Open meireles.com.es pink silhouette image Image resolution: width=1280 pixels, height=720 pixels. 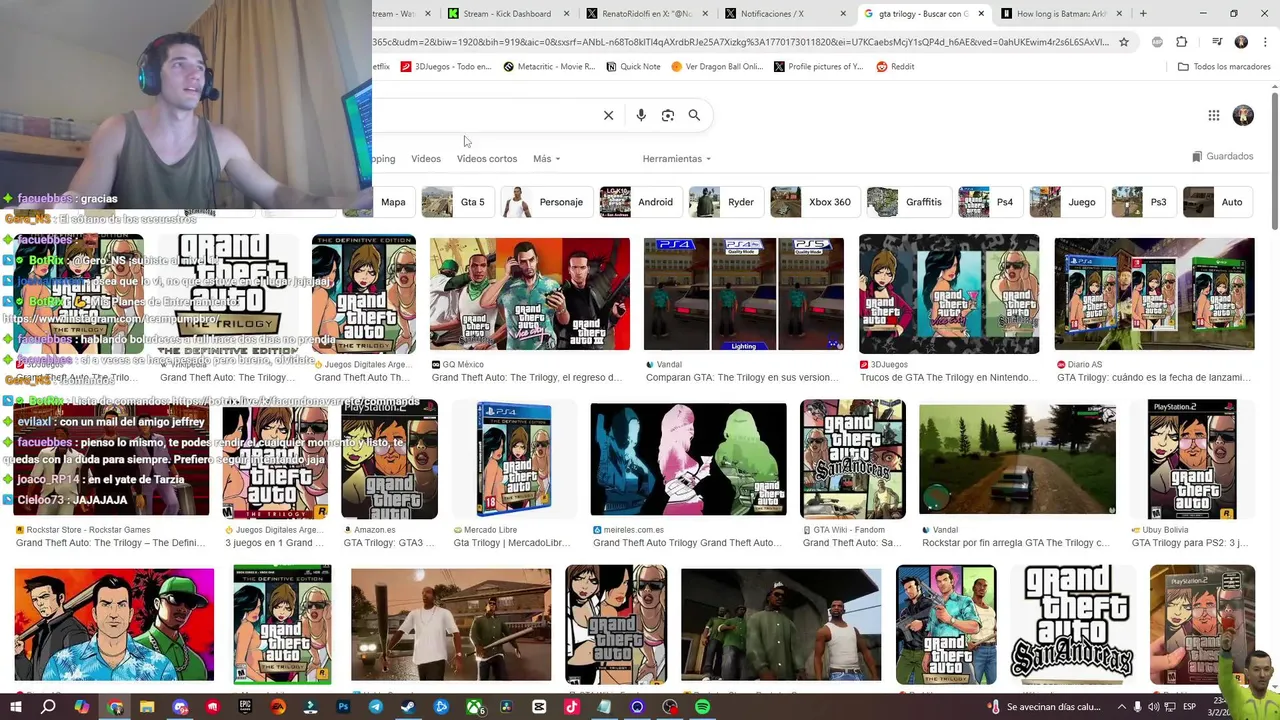pos(688,459)
